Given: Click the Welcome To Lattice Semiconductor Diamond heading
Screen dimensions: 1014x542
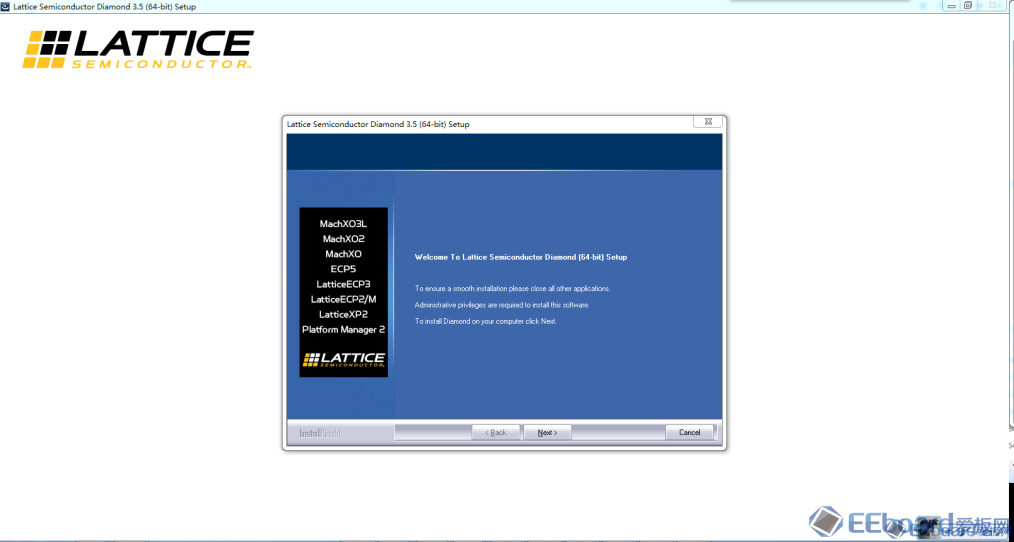Looking at the screenshot, I should (x=521, y=257).
